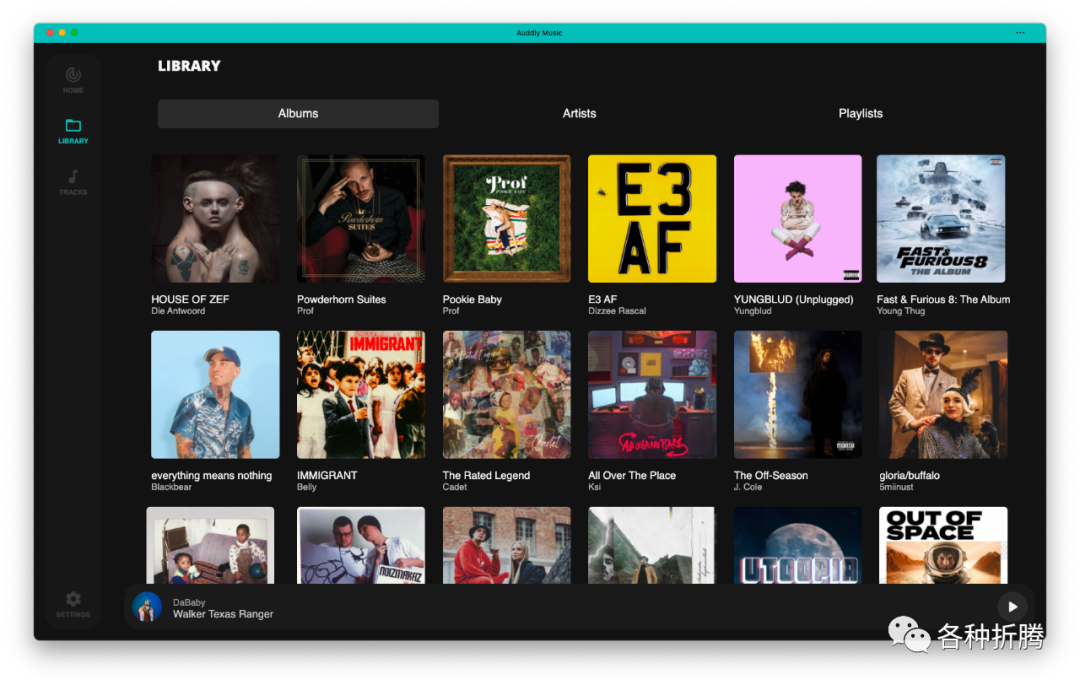Open the IMMIGRANT album cover
1080x685 pixels.
pos(361,394)
